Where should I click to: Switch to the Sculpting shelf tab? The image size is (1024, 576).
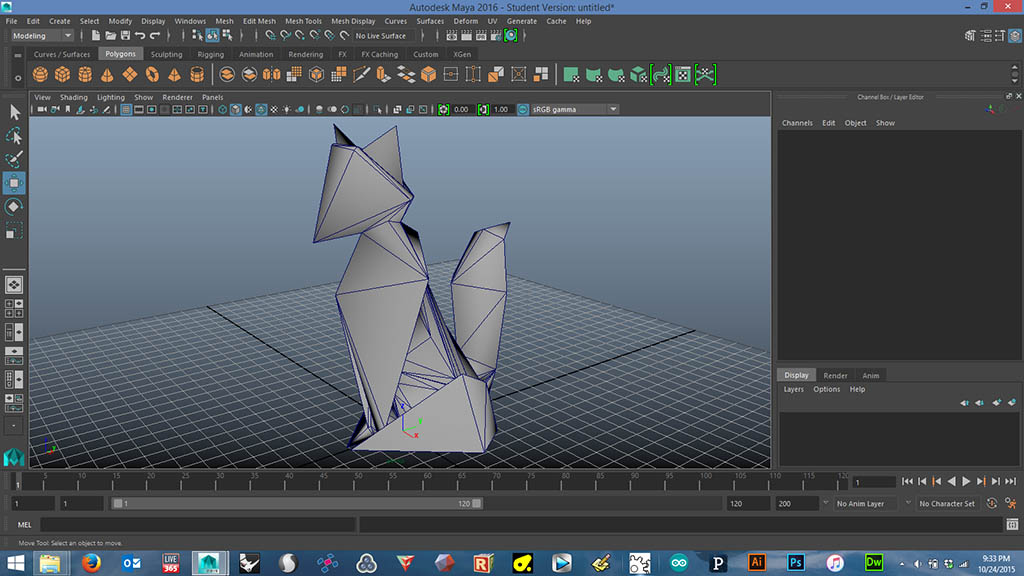pyautogui.click(x=166, y=54)
